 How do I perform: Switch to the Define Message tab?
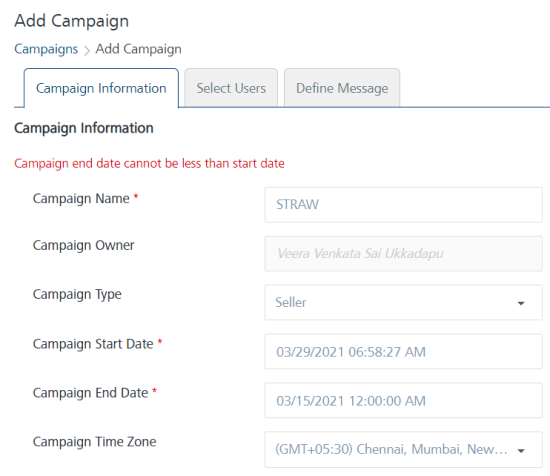tap(342, 88)
